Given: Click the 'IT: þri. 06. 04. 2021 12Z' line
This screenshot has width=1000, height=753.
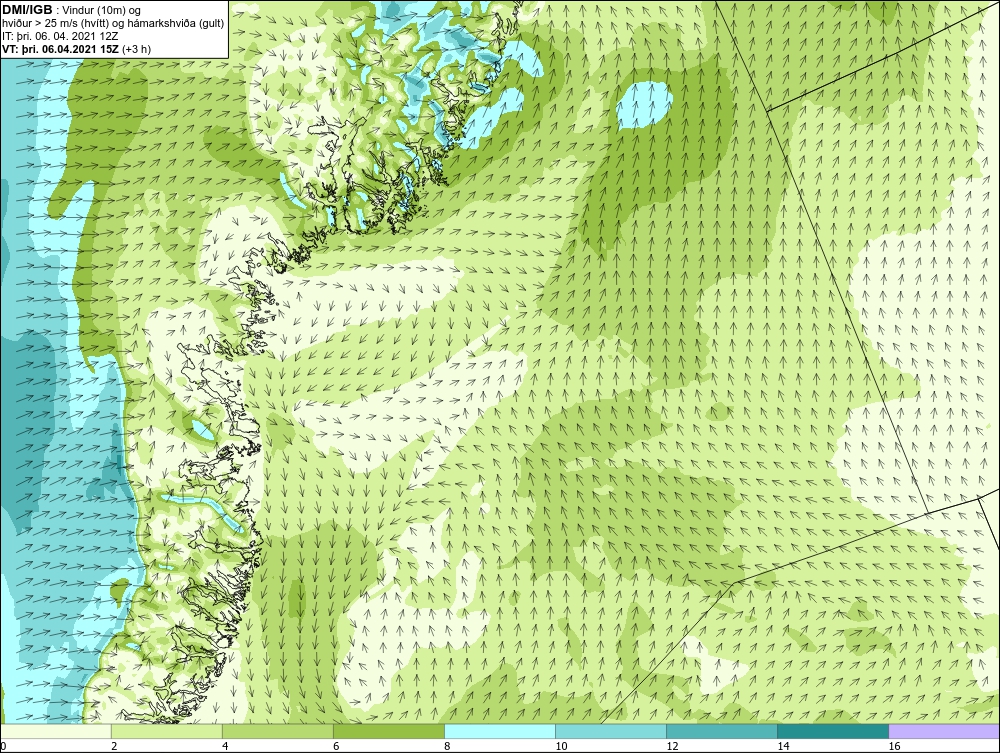Looking at the screenshot, I should tap(61, 36).
